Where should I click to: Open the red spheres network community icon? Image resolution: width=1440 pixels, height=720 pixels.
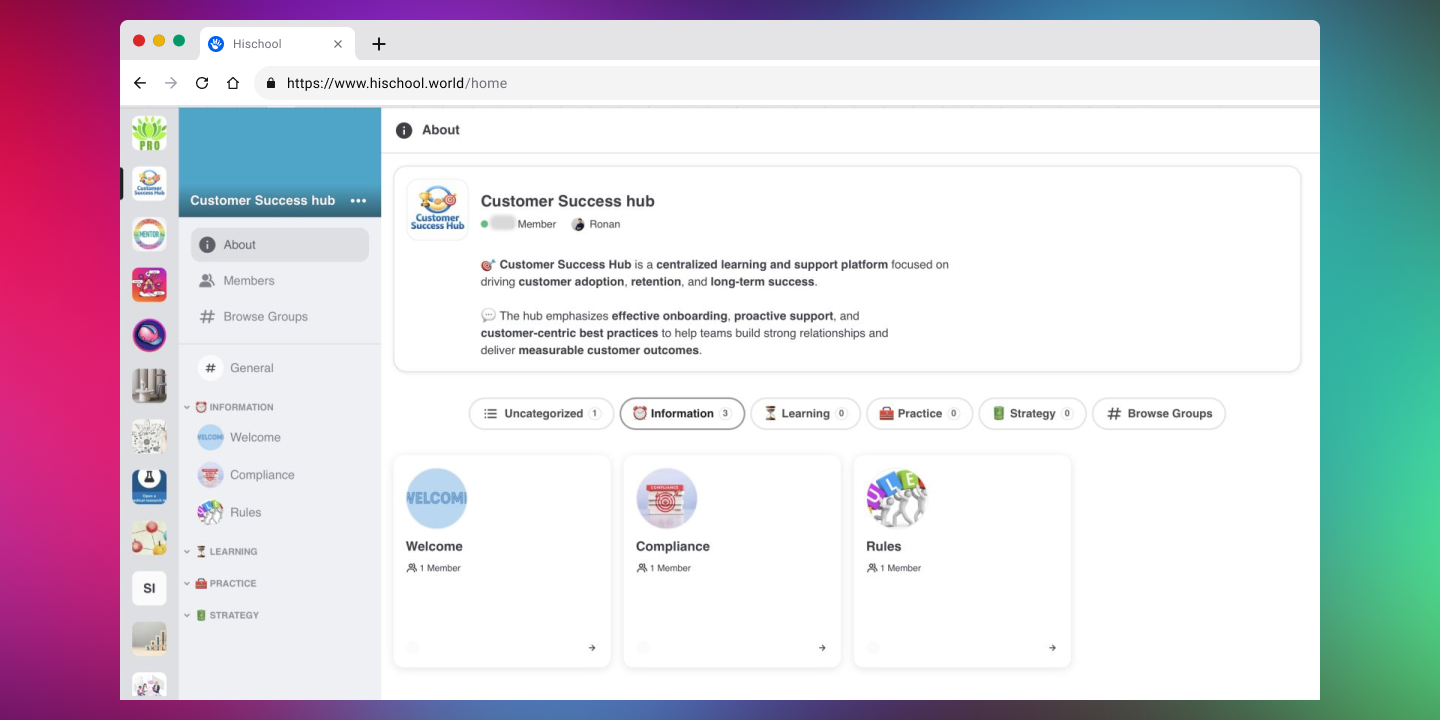[x=149, y=537]
